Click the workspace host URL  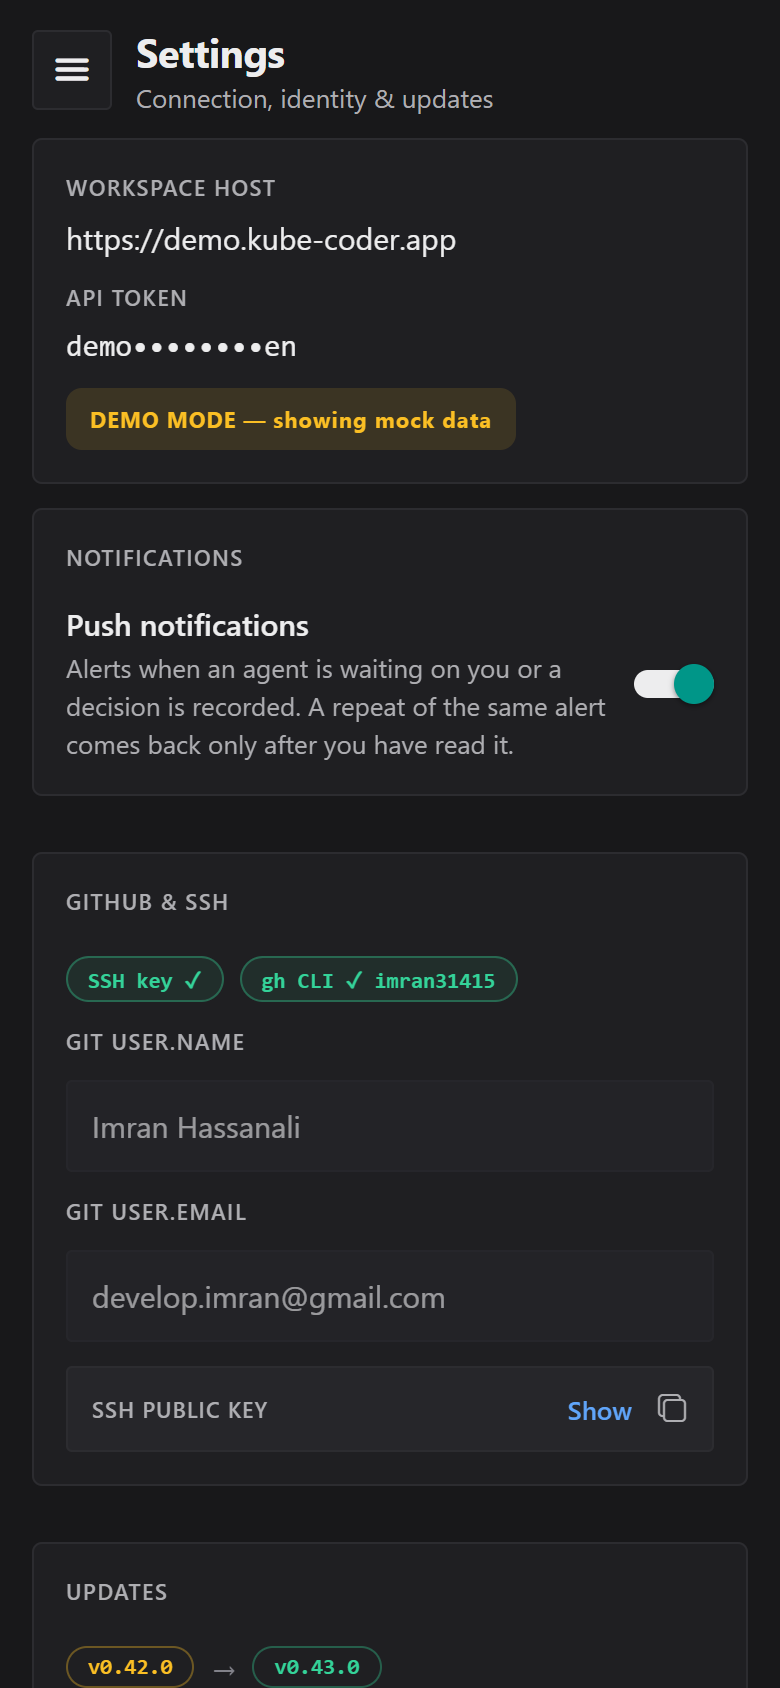click(x=261, y=240)
